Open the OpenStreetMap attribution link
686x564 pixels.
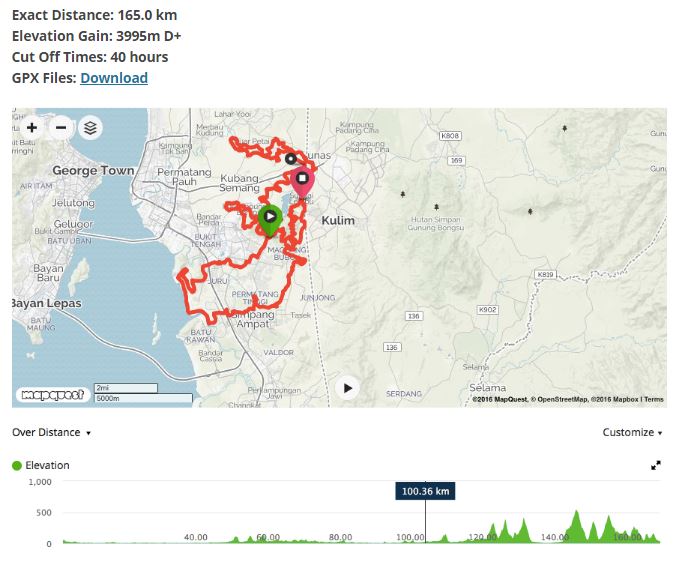(559, 399)
